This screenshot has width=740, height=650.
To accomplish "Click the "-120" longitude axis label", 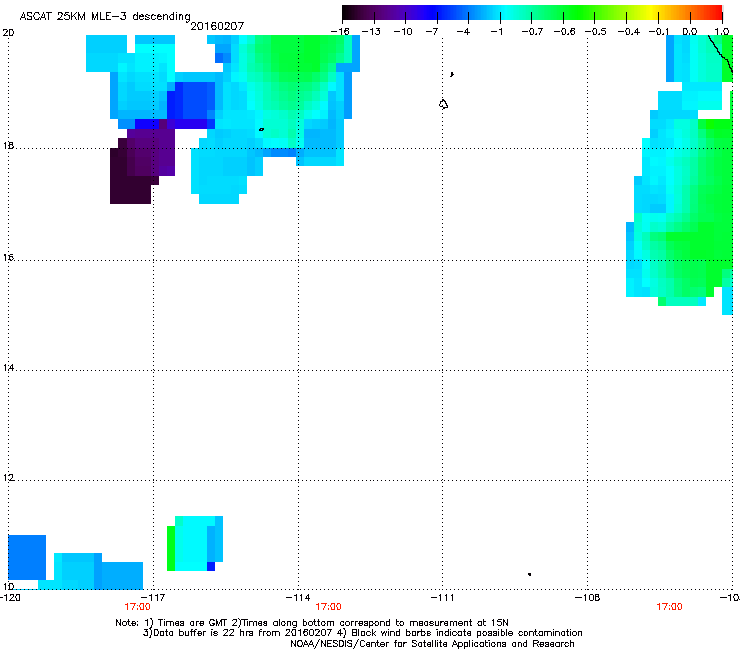I will tap(10, 597).
